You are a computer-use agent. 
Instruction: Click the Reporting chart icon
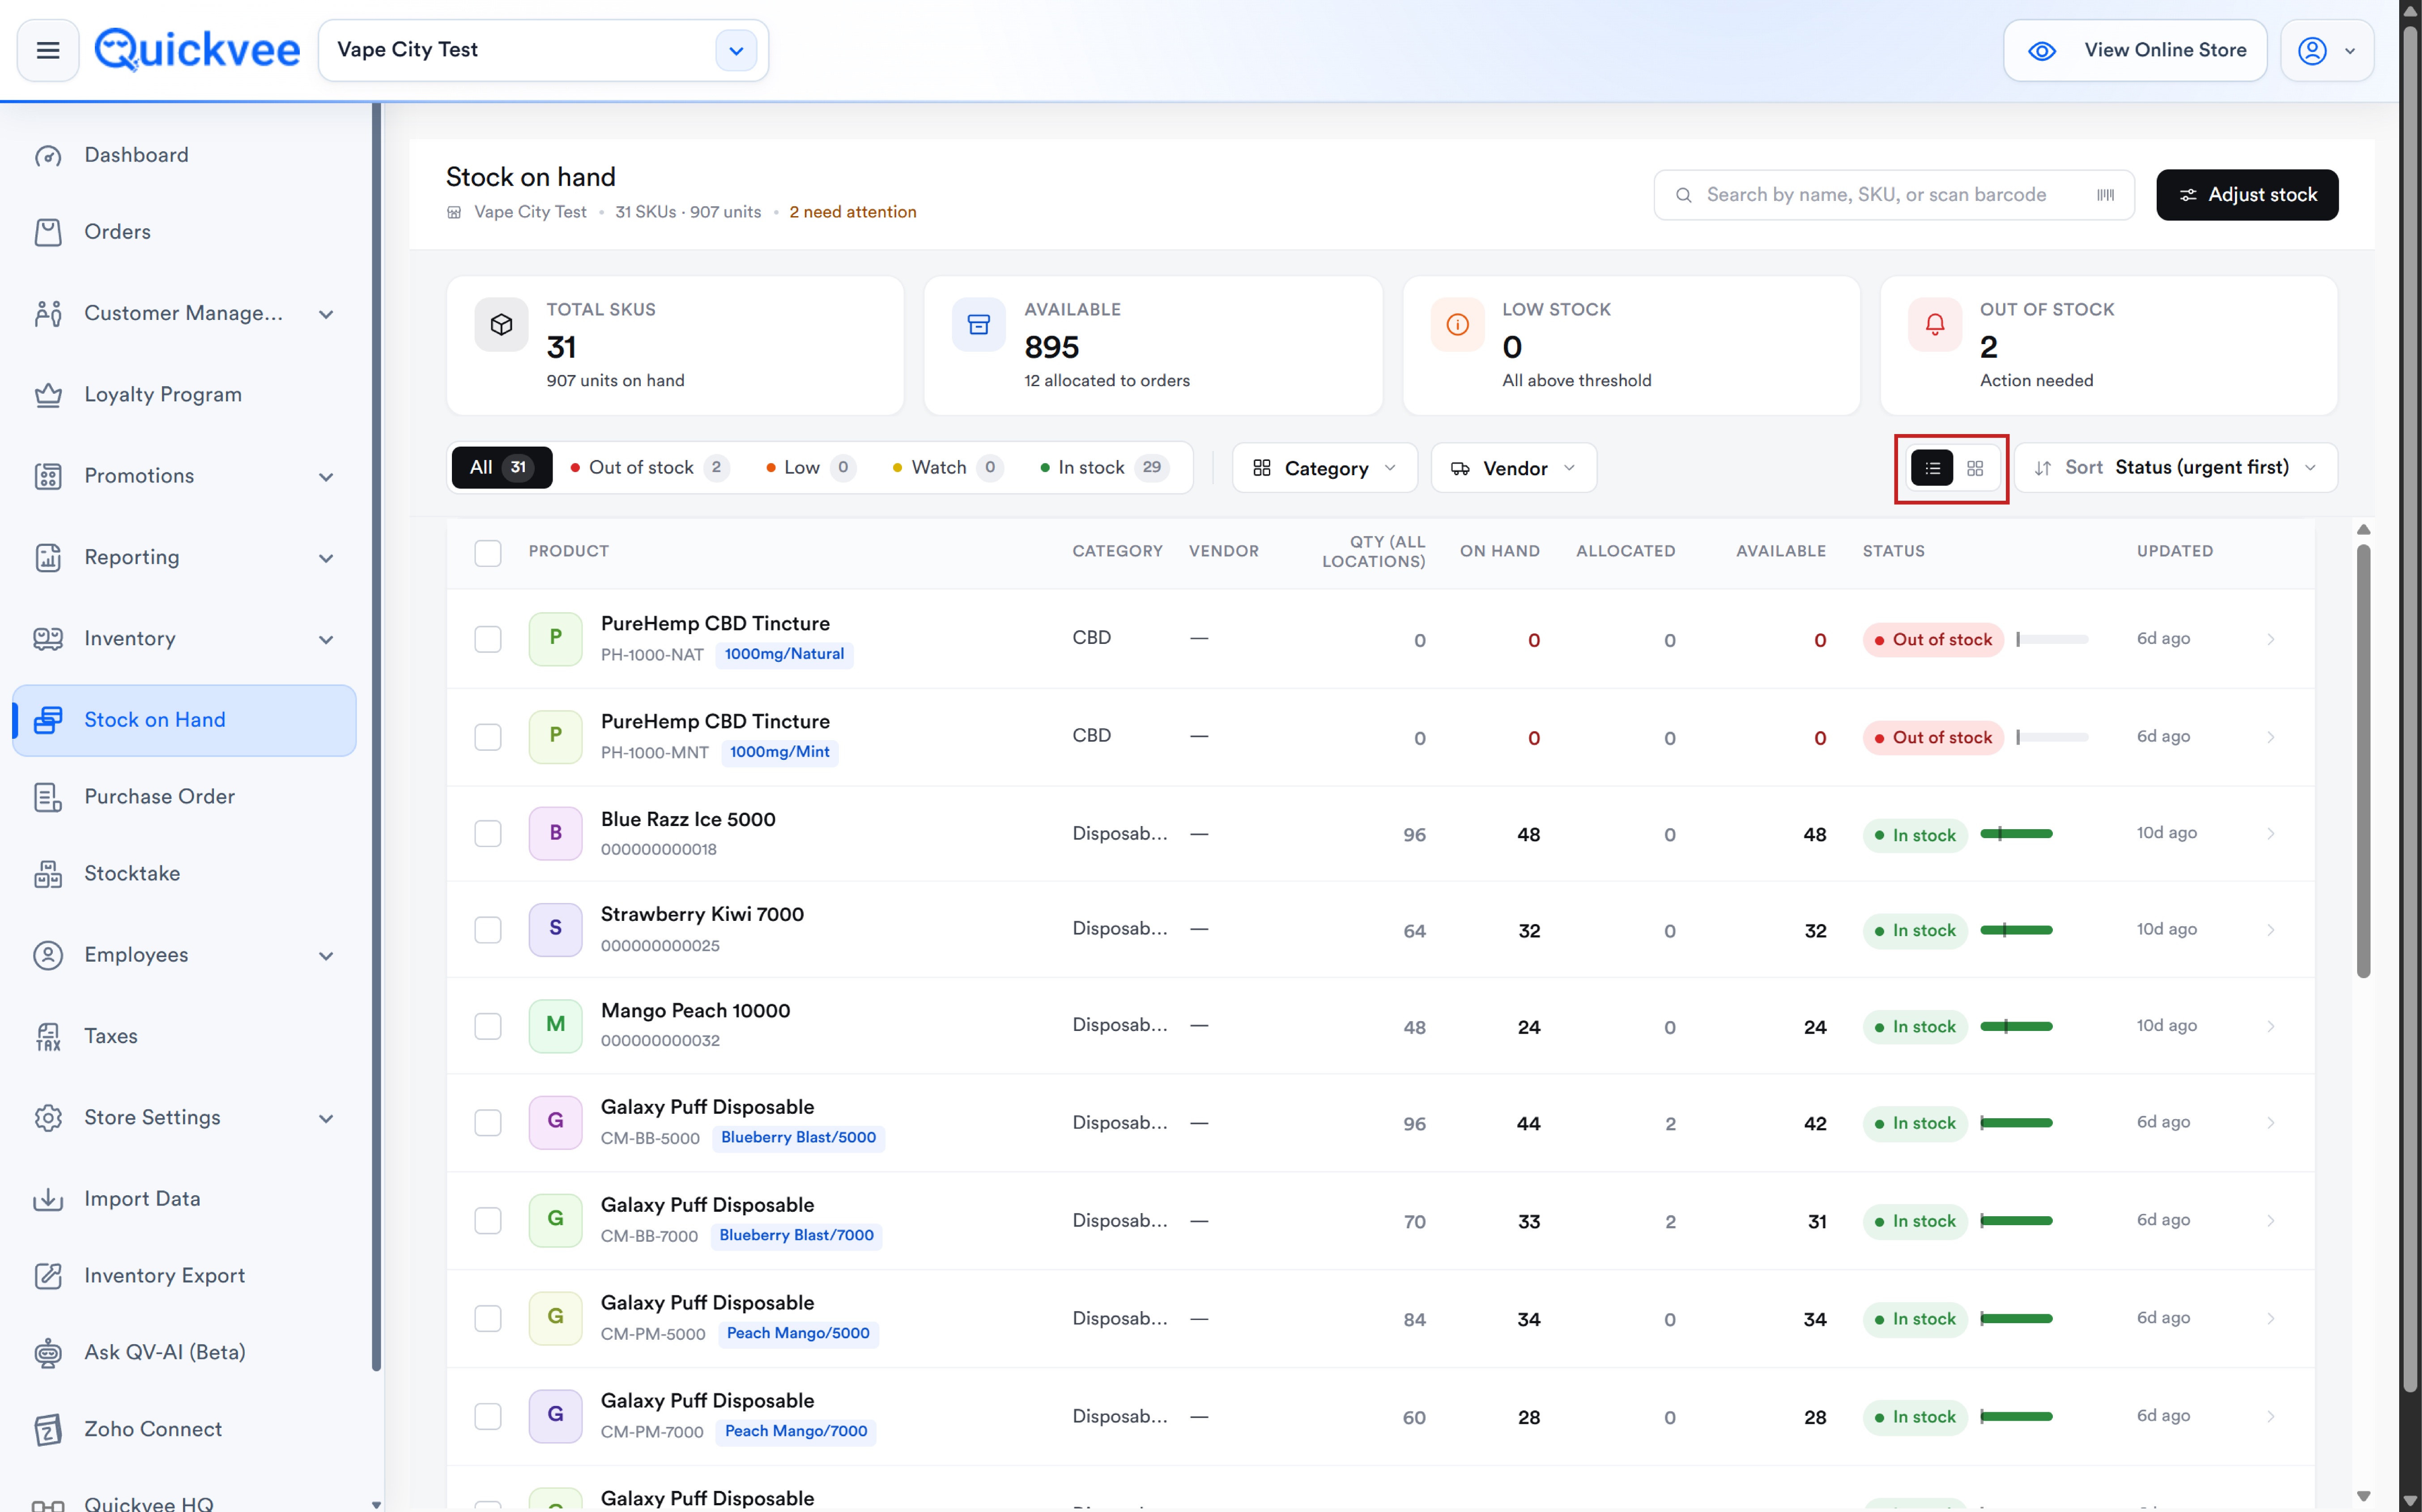(x=48, y=558)
